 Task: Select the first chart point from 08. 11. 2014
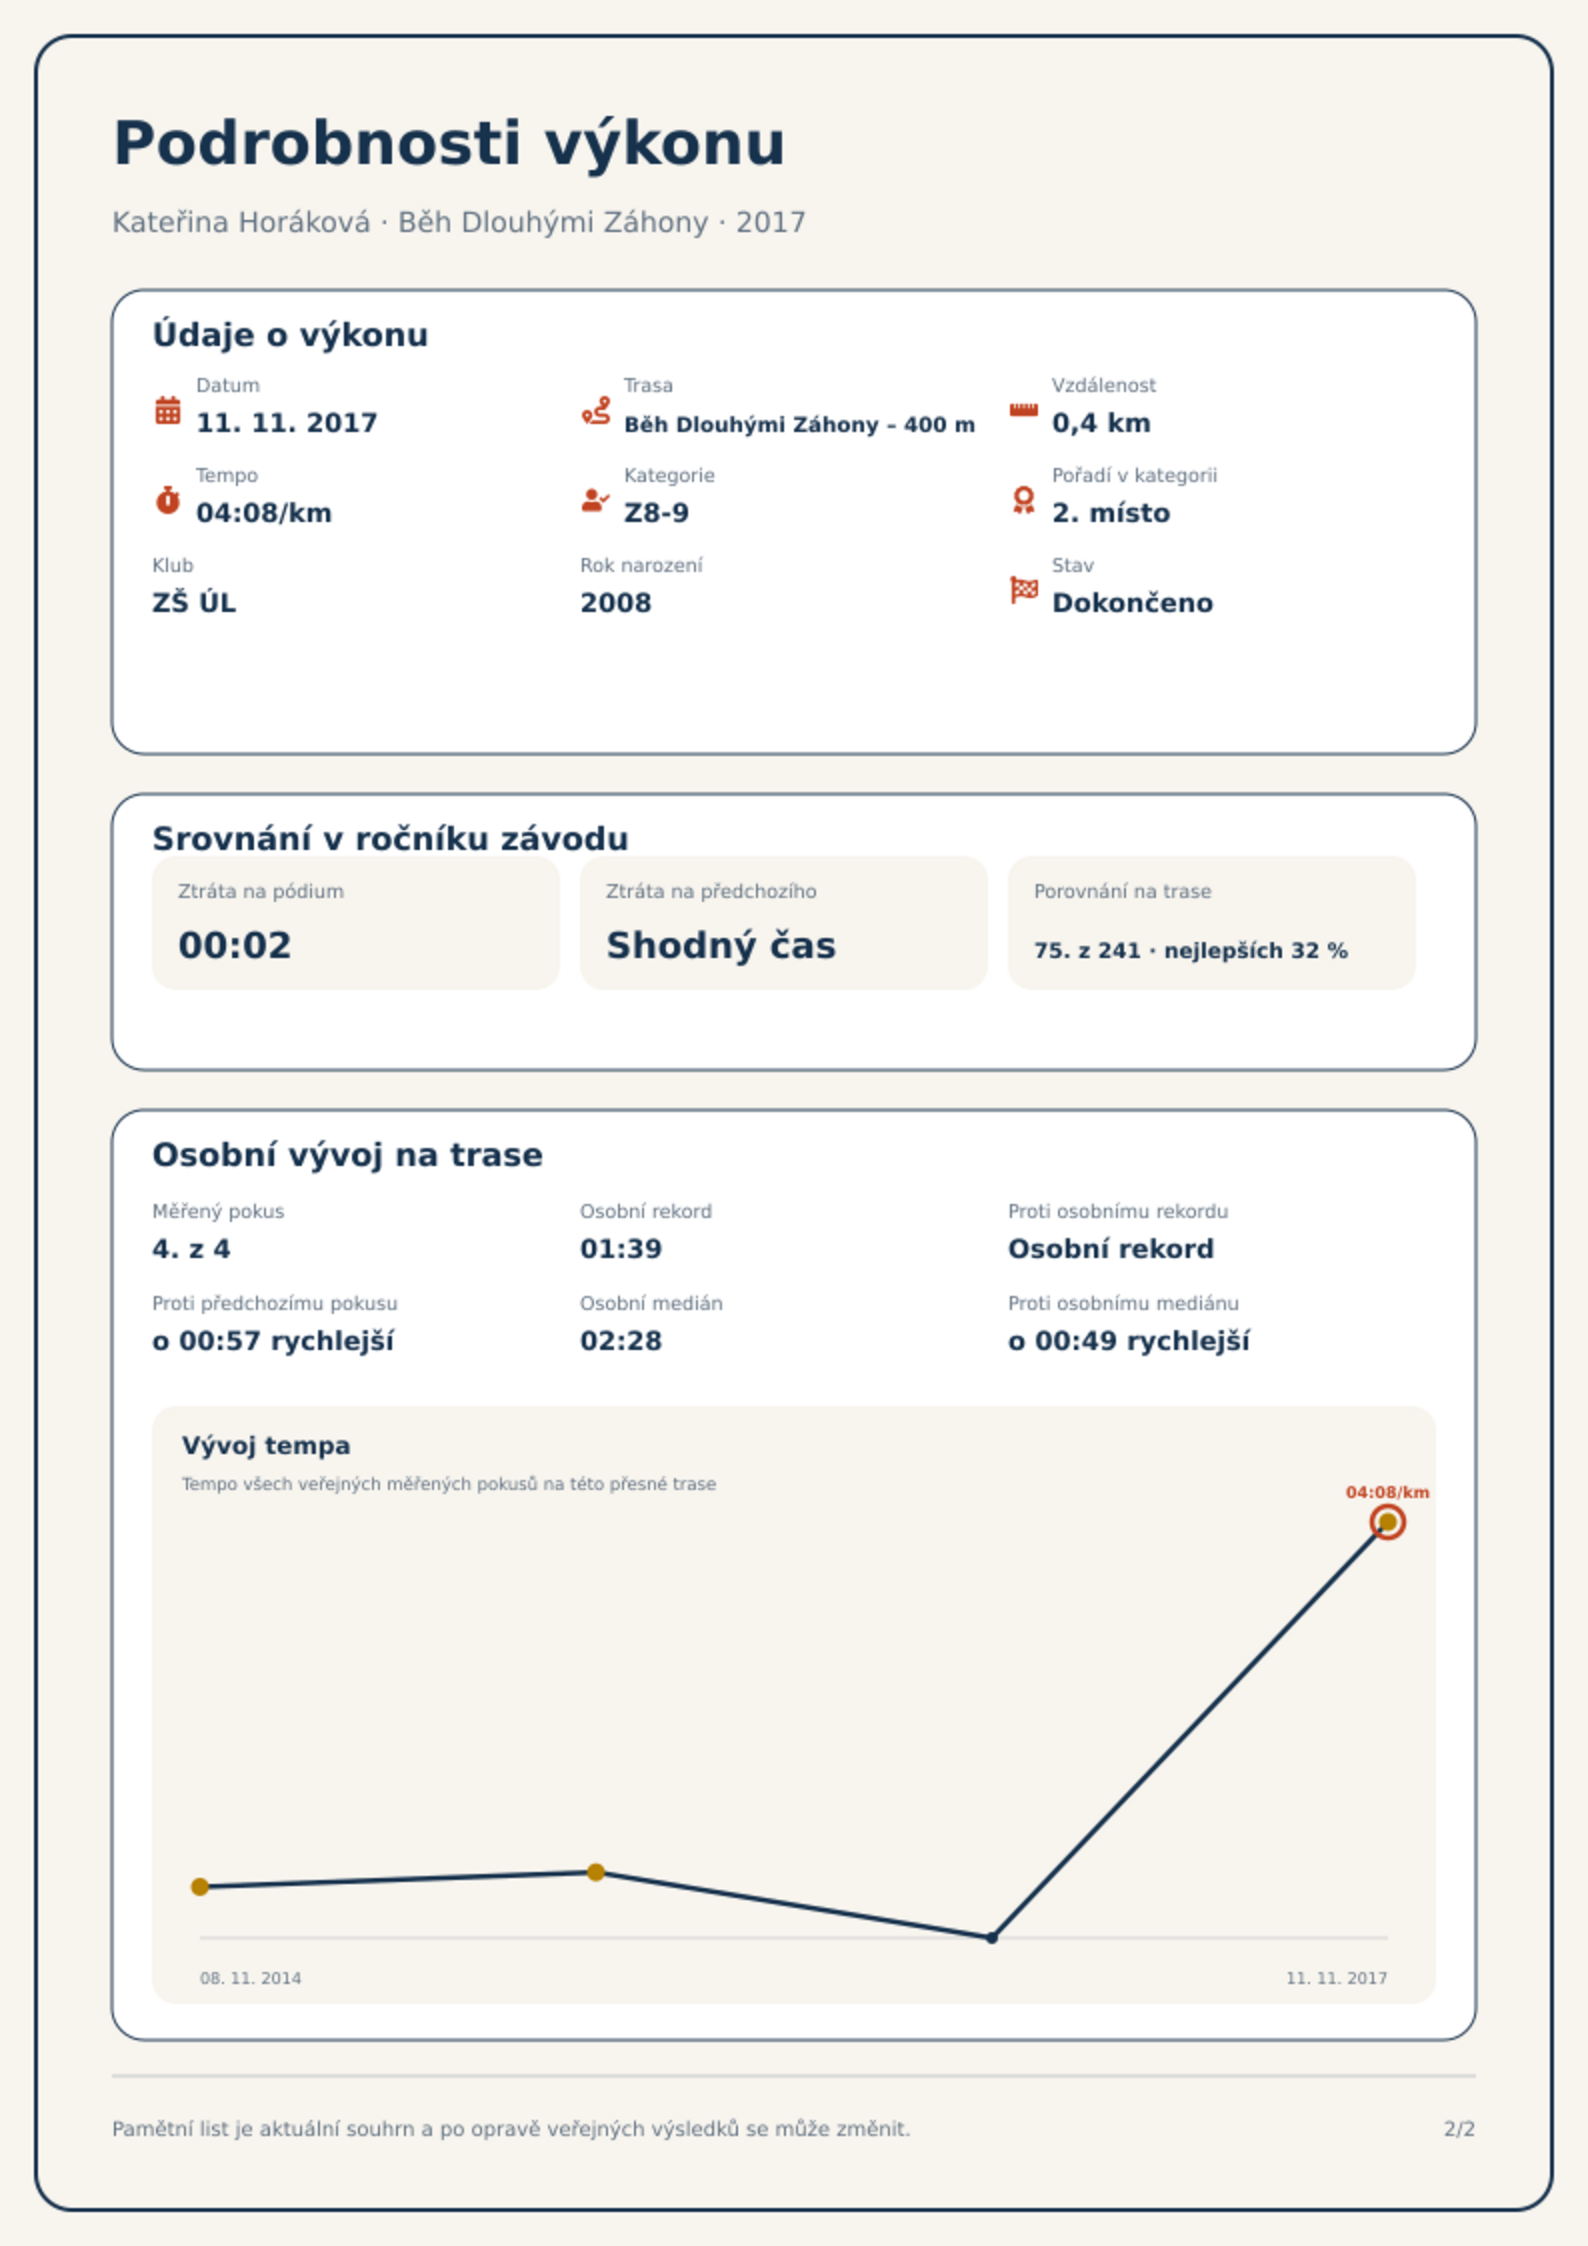[x=200, y=1886]
